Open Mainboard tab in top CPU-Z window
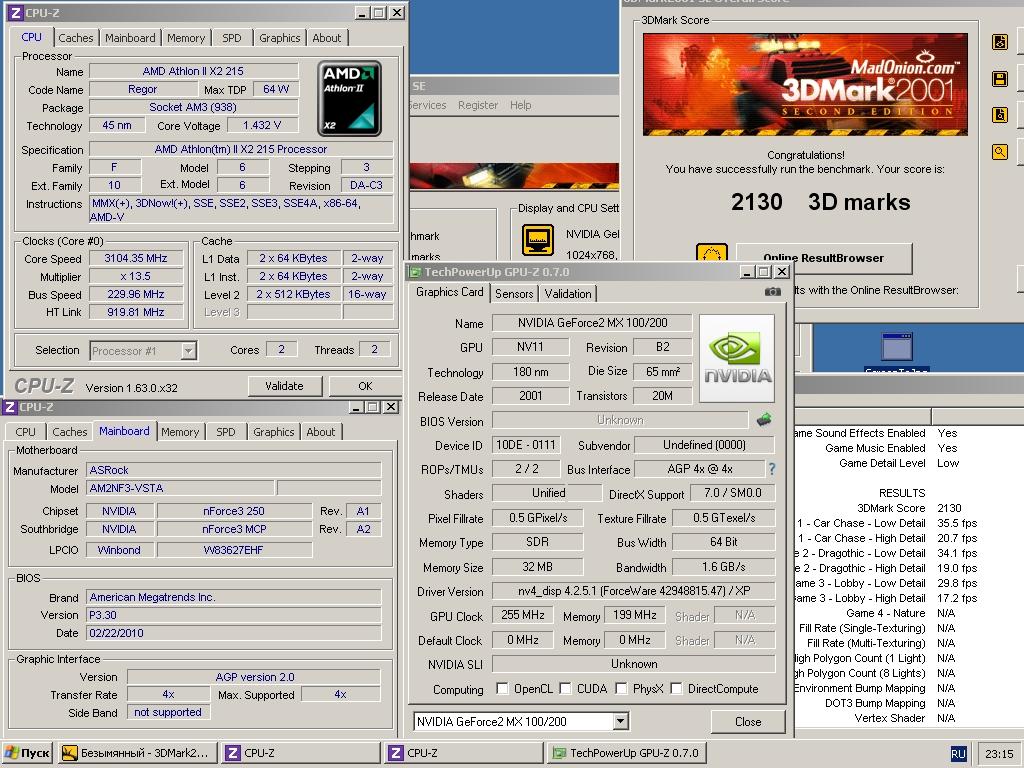This screenshot has height=768, width=1024. (130, 38)
